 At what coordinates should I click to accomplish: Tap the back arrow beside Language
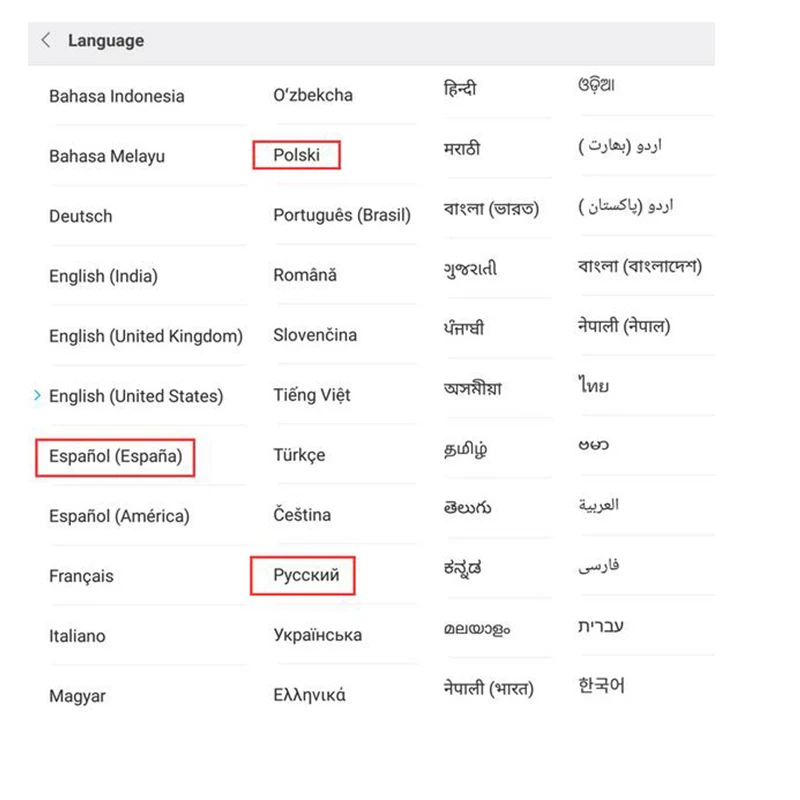coord(46,41)
